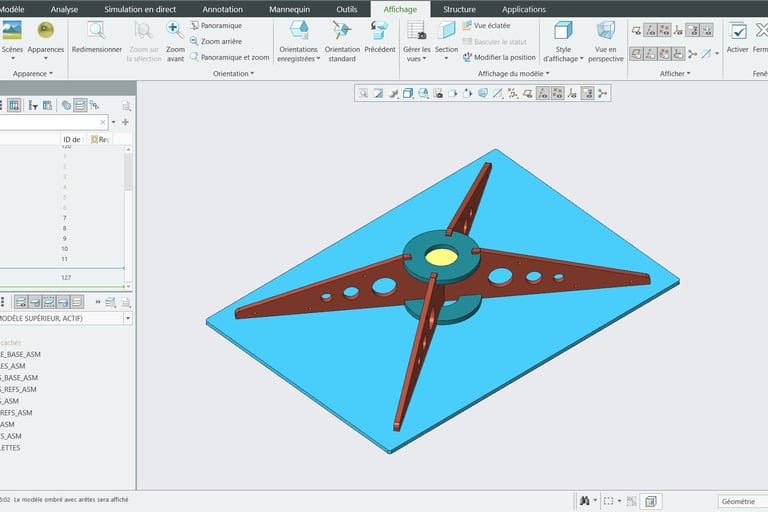Screen dimensions: 768x512
Task: Toggle point display in graphics toolbar
Action: pos(557,93)
